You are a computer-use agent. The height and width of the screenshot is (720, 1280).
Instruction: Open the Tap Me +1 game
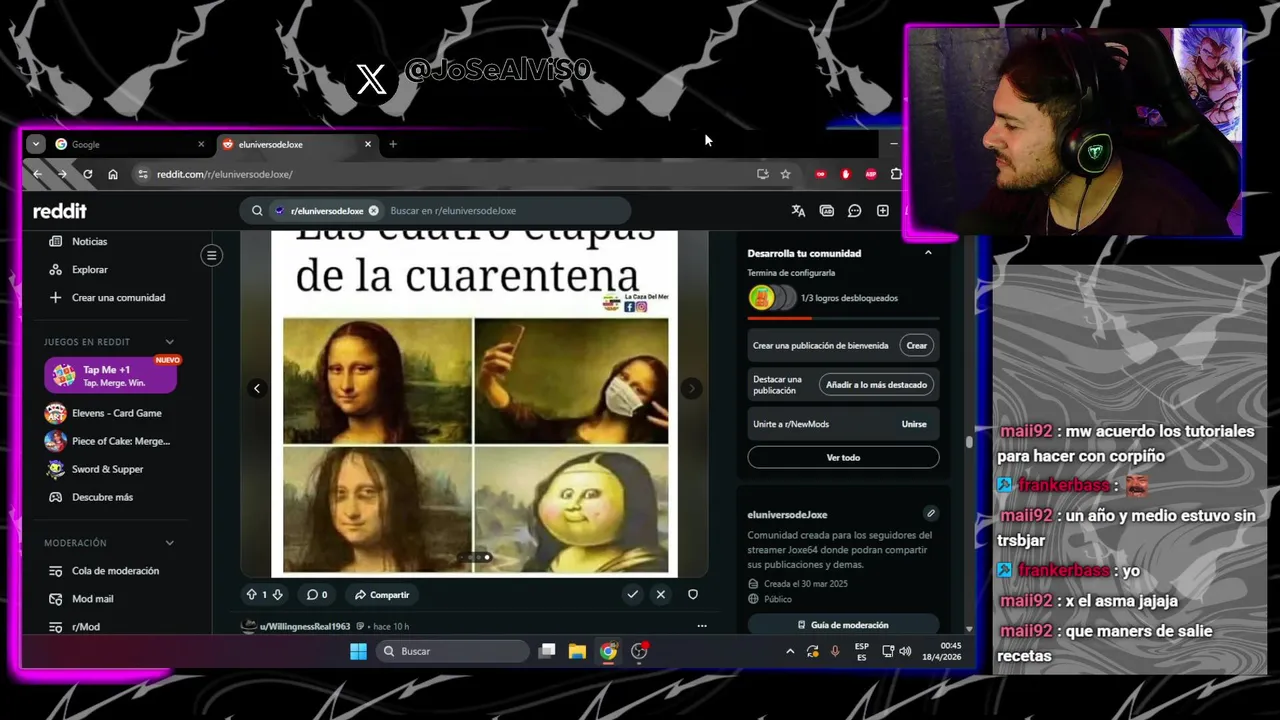(111, 375)
